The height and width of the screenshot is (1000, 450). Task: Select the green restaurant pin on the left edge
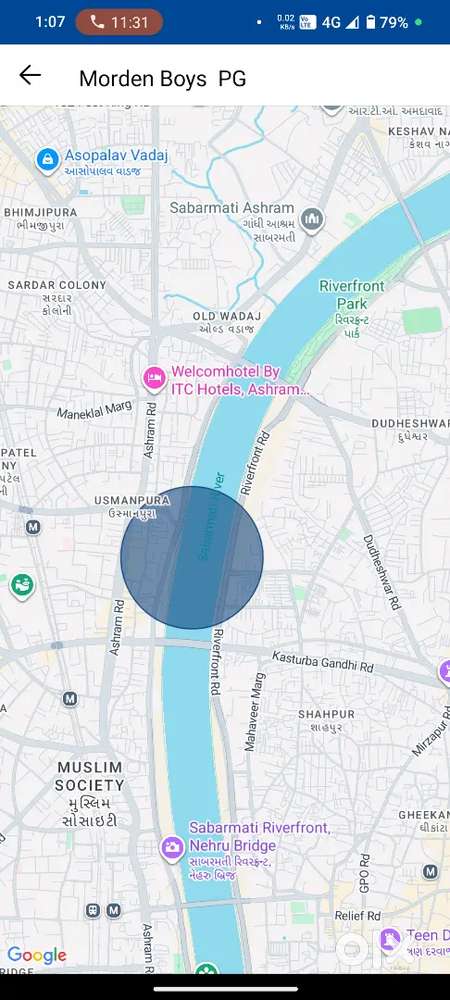[x=22, y=585]
